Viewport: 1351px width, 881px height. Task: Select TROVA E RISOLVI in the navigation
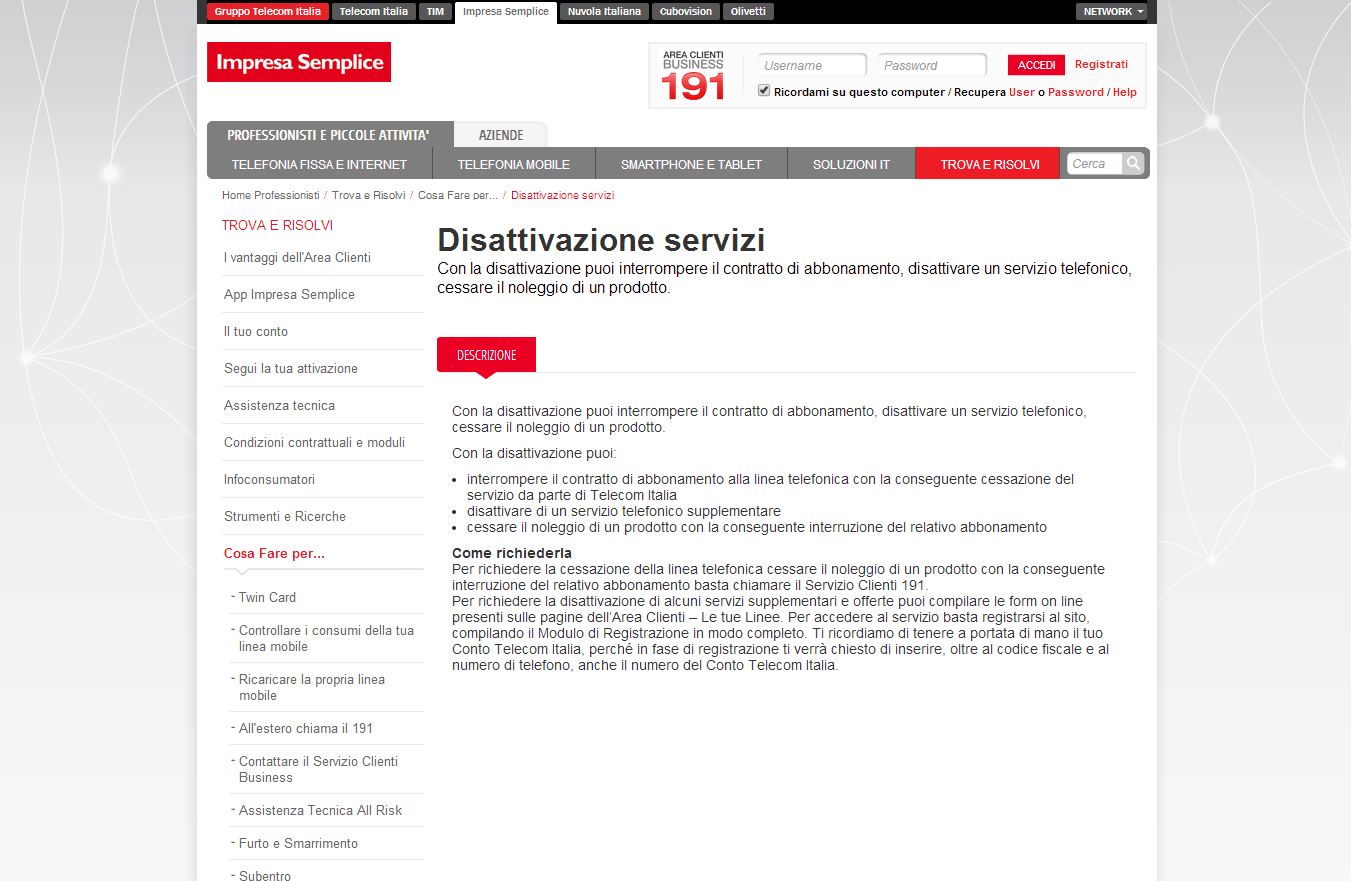click(986, 163)
